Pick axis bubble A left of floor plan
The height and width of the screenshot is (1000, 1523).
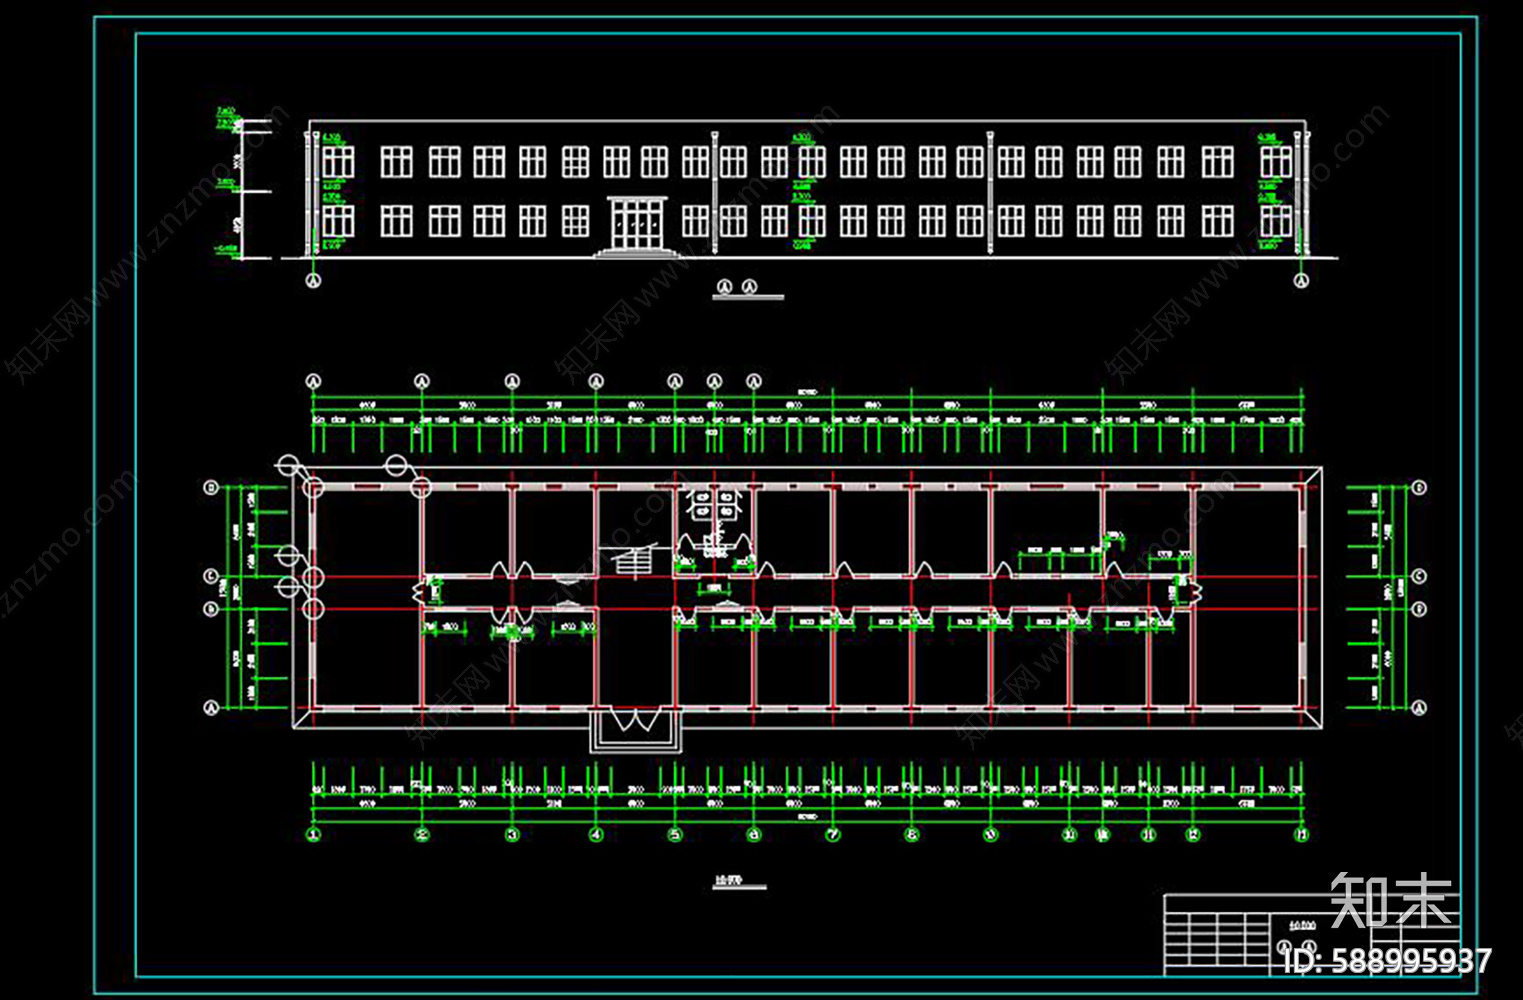pos(211,708)
